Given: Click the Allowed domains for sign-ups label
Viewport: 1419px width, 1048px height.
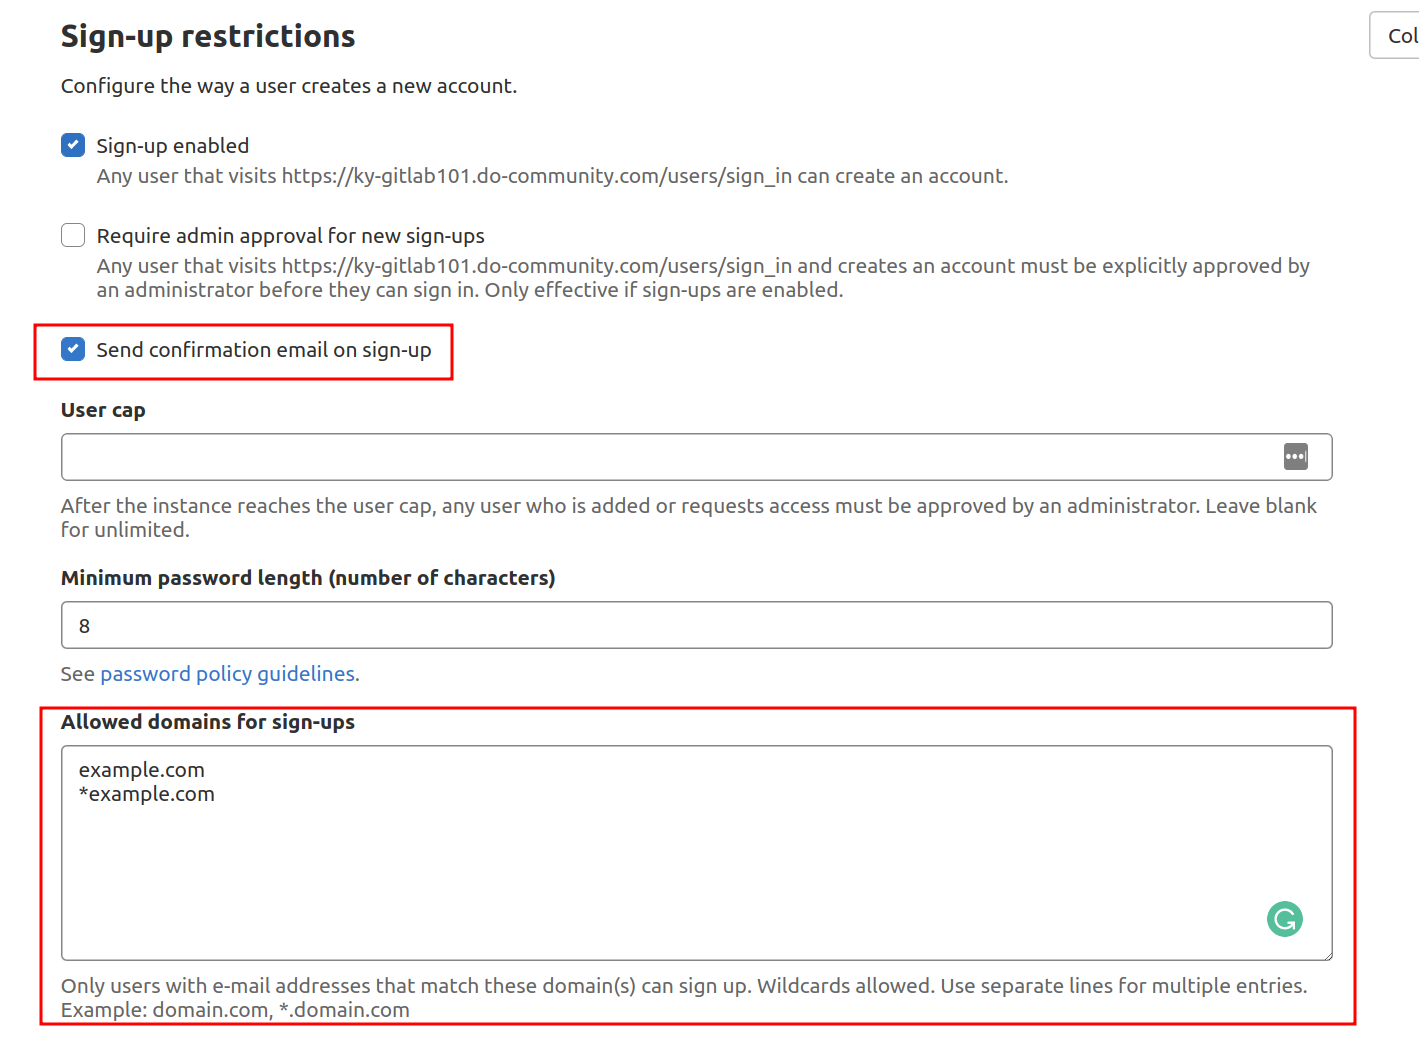Looking at the screenshot, I should point(207,721).
